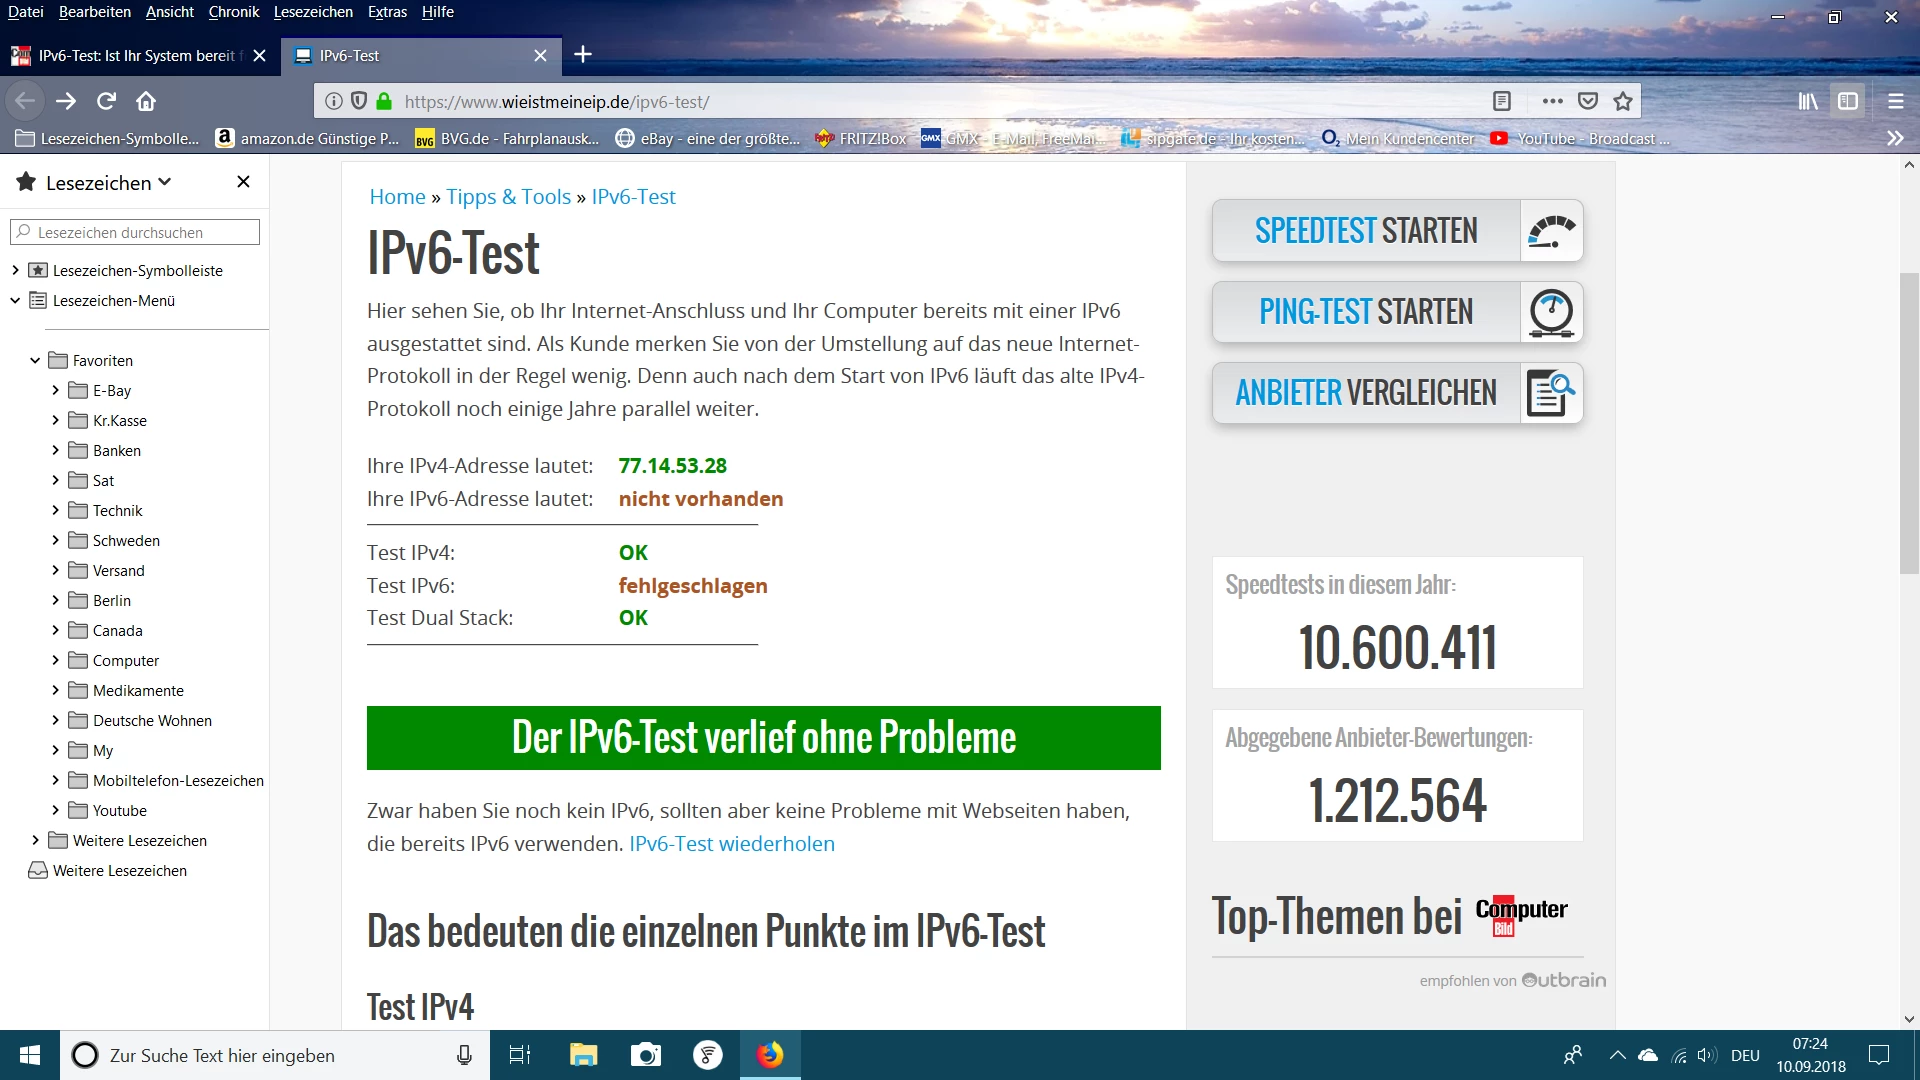This screenshot has width=1920, height=1080.
Task: Bookmark this page with star icon
Action: (x=1623, y=101)
